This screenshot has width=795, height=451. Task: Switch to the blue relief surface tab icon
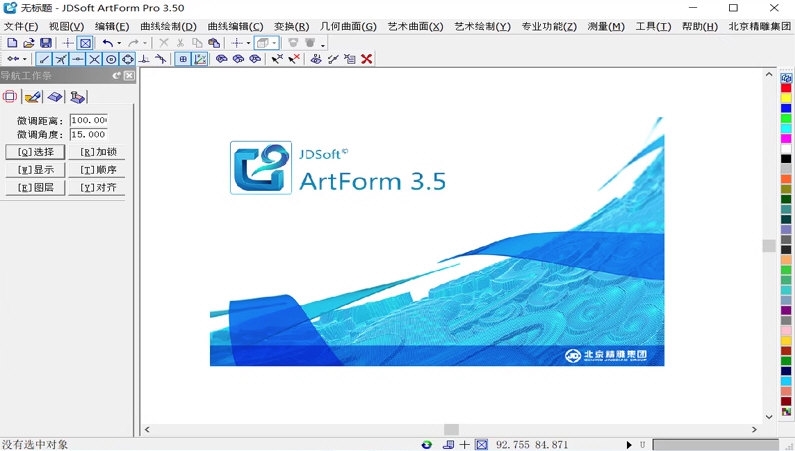pos(55,96)
